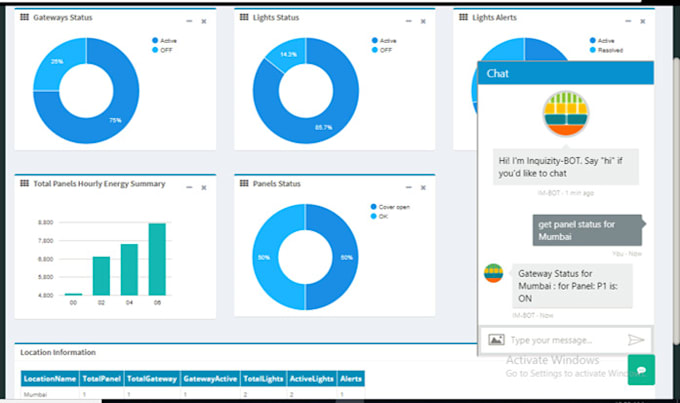The image size is (680, 403).
Task: Click the 02 hour bar in energy chart
Action: click(x=101, y=276)
